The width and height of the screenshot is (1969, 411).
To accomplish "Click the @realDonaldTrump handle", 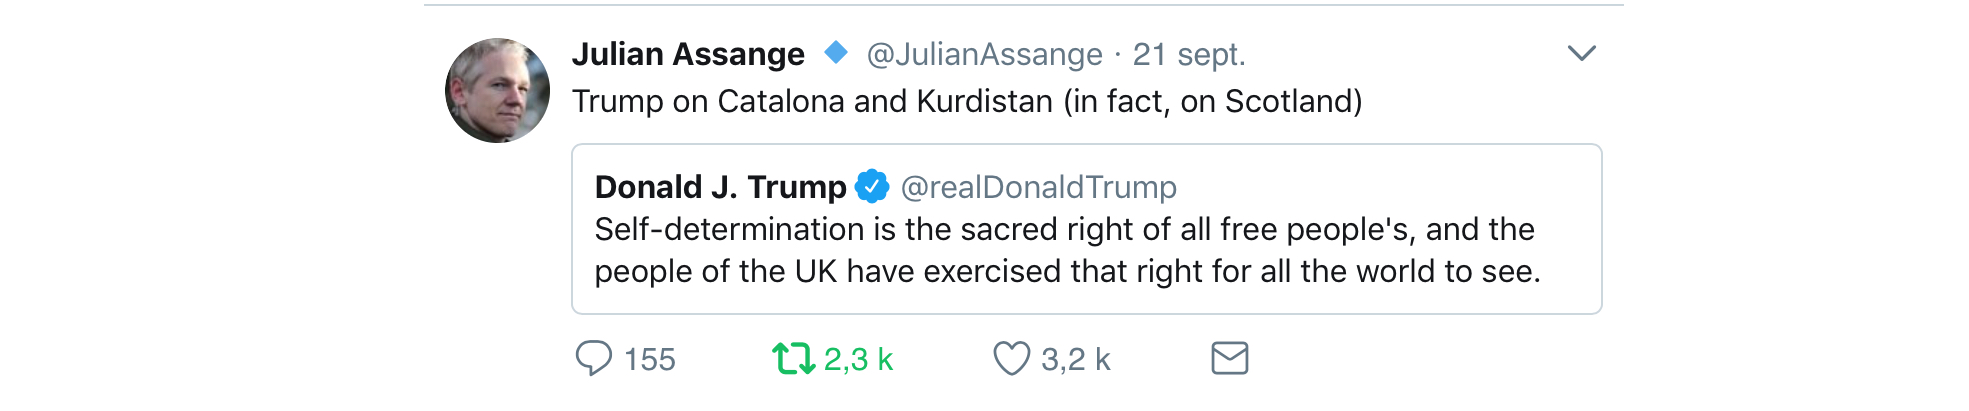I will [1038, 187].
